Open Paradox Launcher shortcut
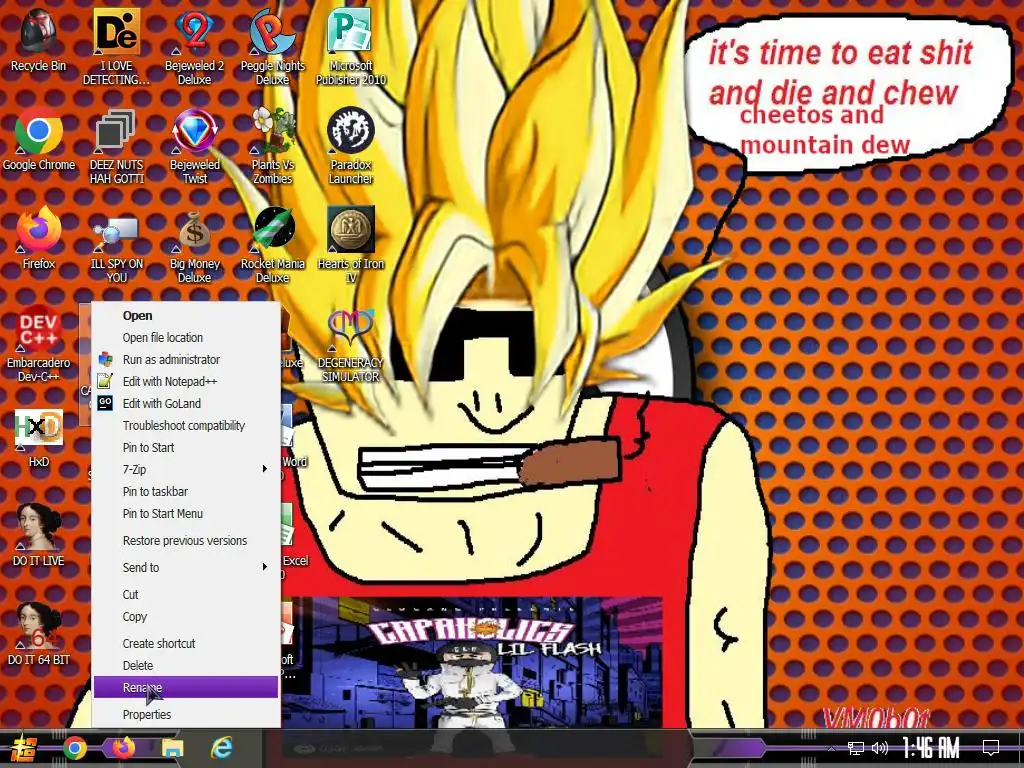 tap(351, 146)
